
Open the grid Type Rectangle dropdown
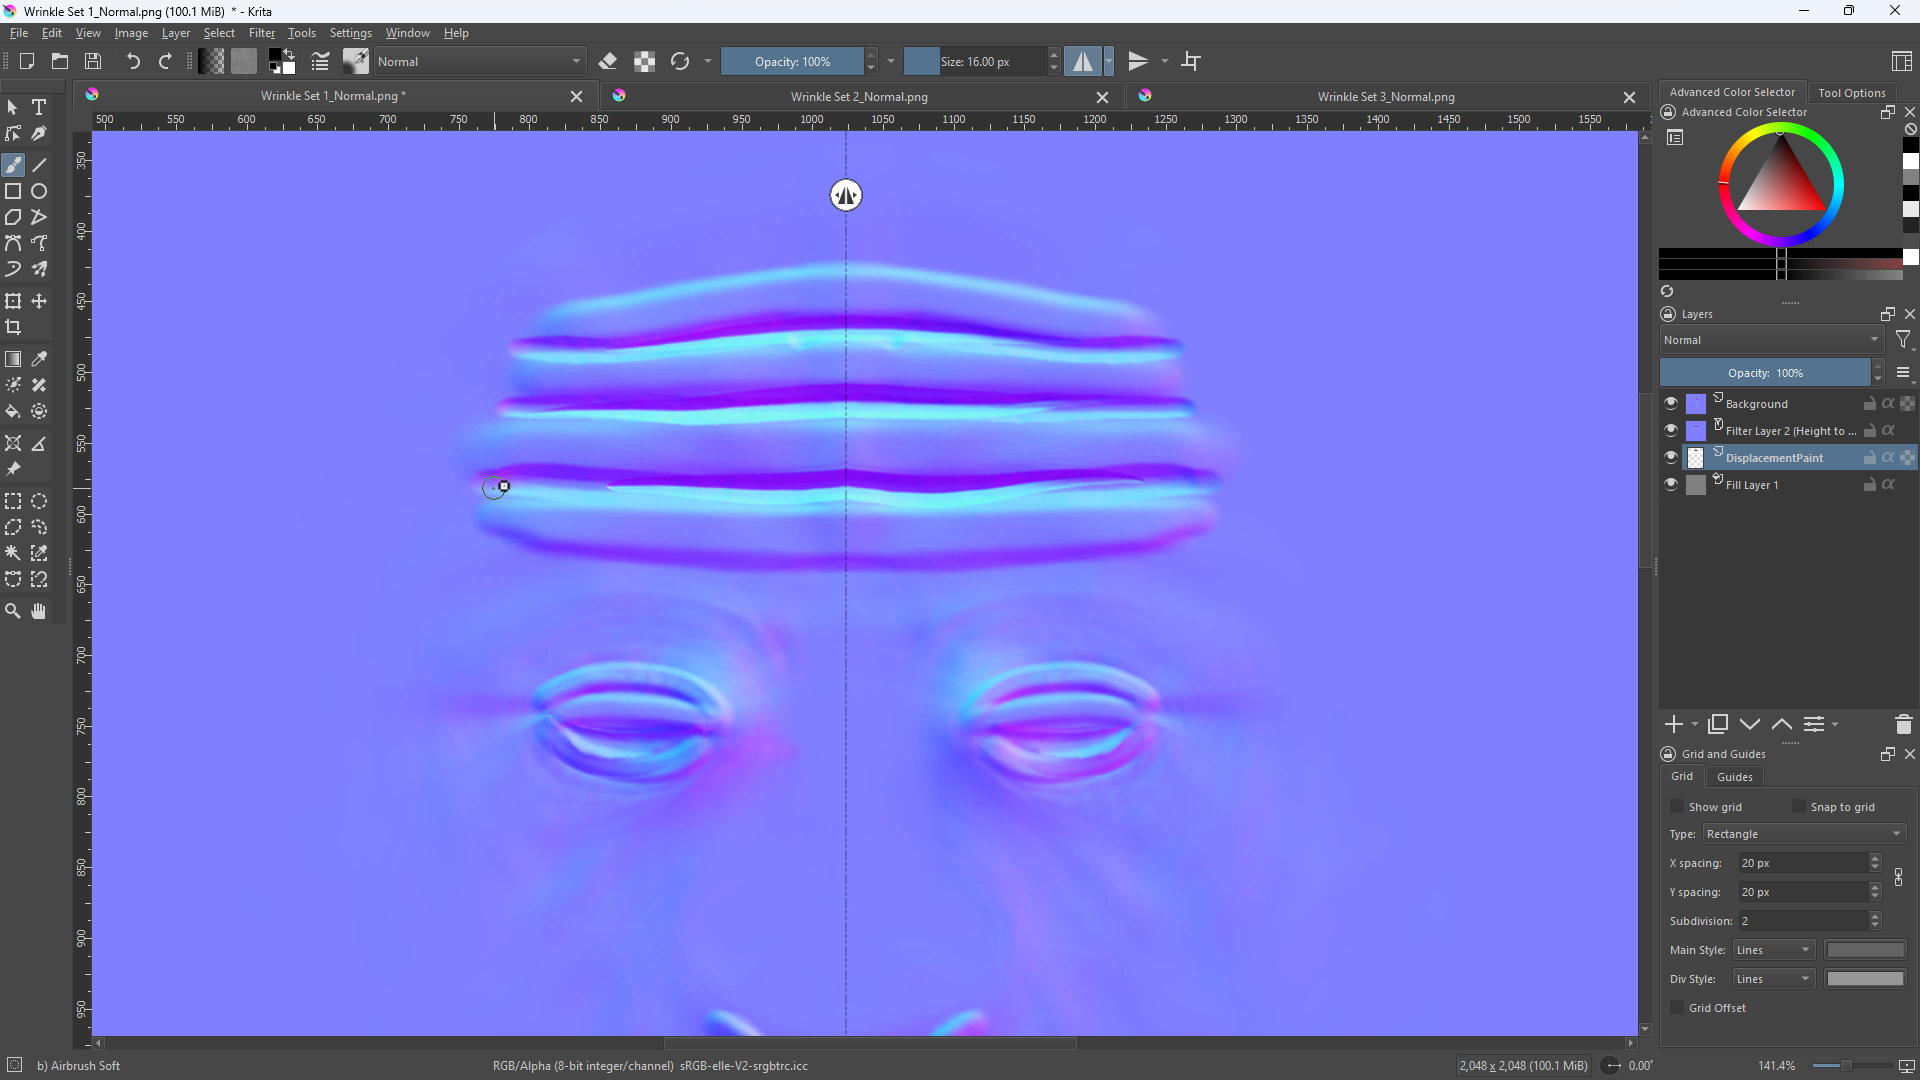point(1805,834)
